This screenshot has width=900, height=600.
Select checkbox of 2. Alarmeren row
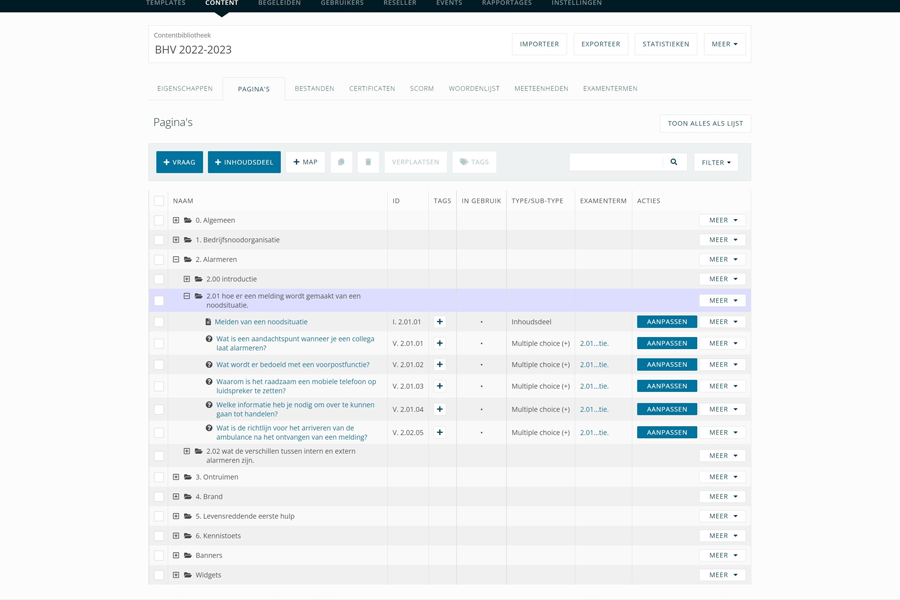tap(159, 260)
